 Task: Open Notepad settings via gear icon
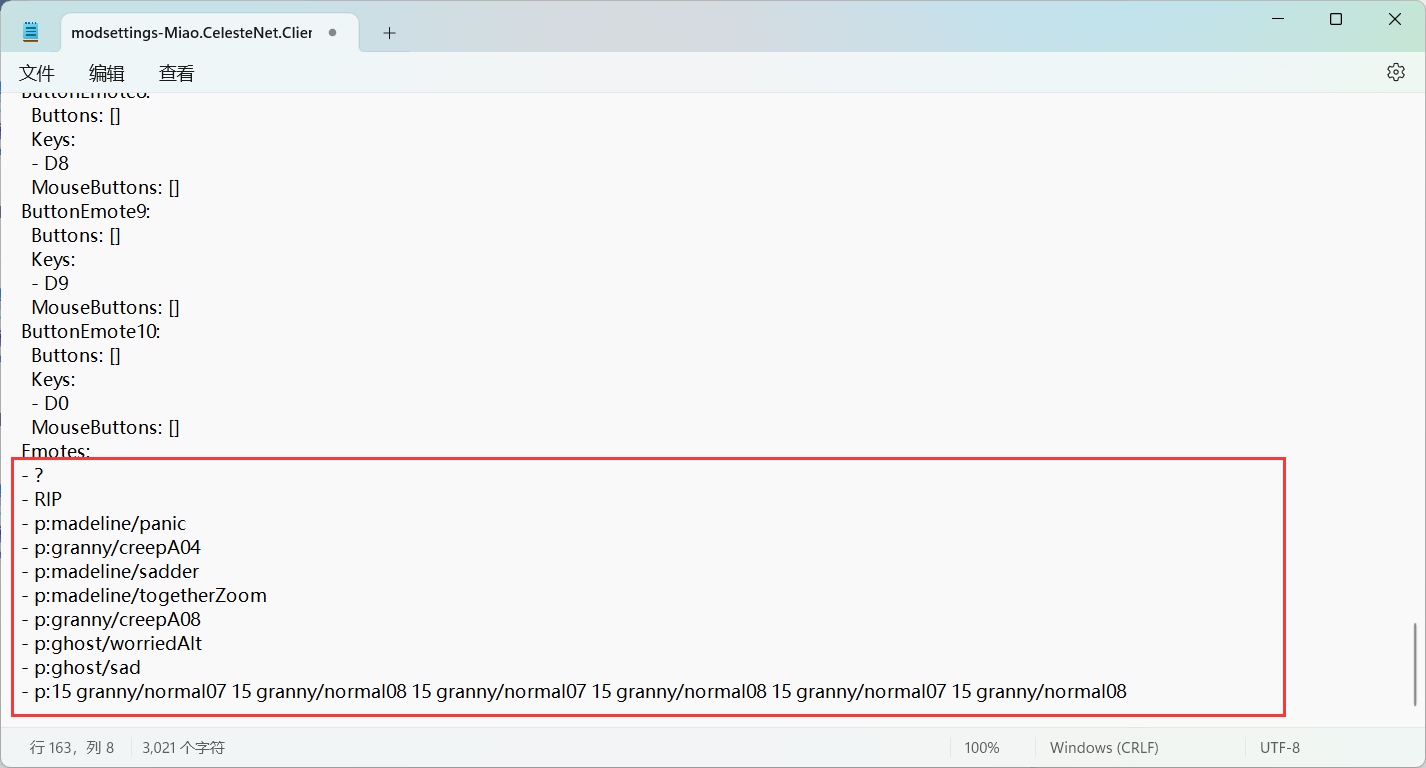[1395, 73]
